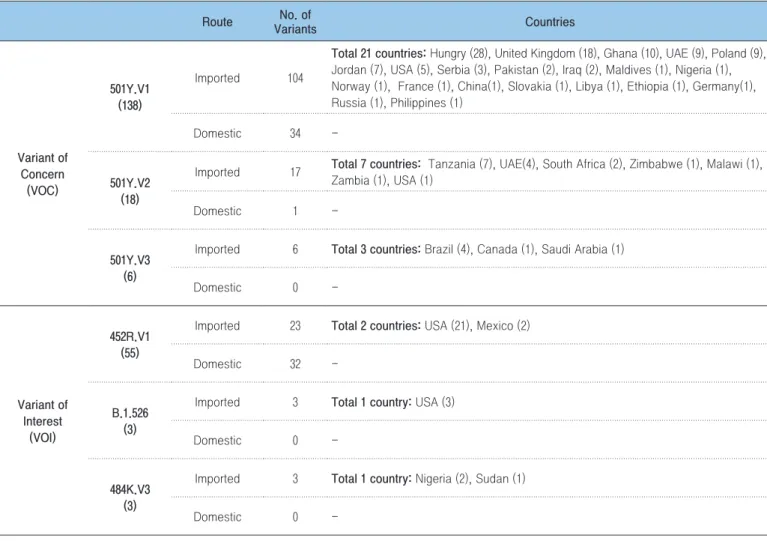Screen dimensions: 767x541
Task: Click the '484K.V3 (3)' variant cell
Action: 130,497
